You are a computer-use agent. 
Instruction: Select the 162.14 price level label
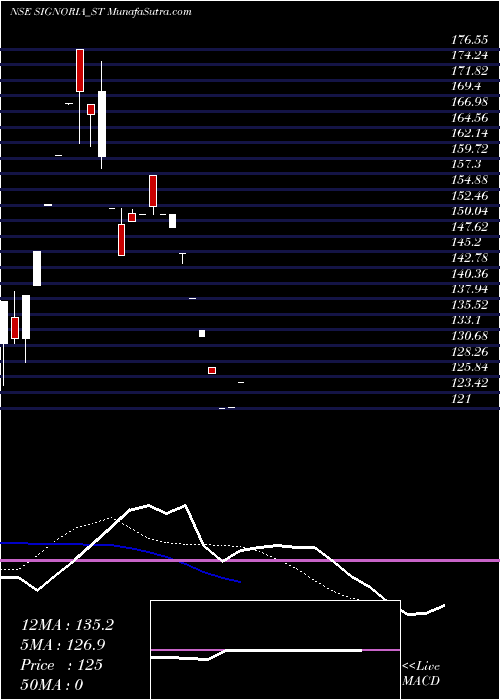pyautogui.click(x=469, y=133)
